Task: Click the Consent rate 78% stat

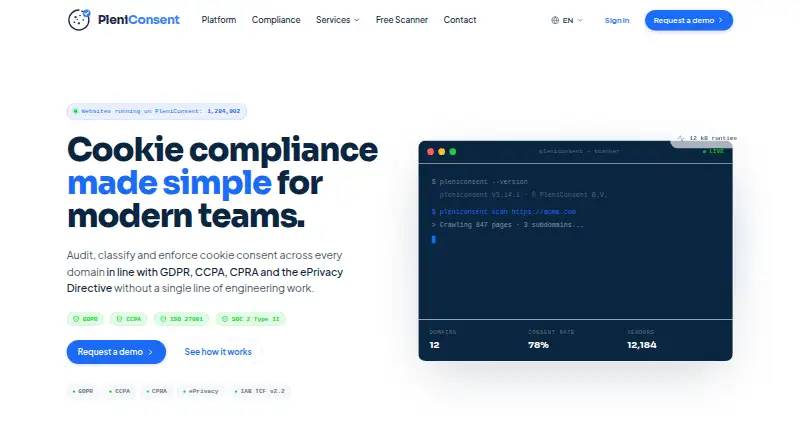Action: click(x=551, y=339)
